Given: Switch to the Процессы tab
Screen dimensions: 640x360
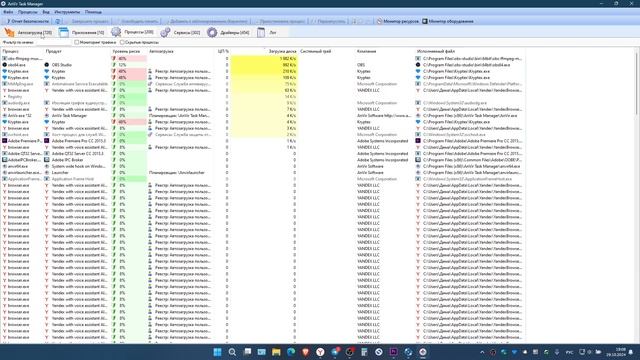Looking at the screenshot, I should 133,32.
